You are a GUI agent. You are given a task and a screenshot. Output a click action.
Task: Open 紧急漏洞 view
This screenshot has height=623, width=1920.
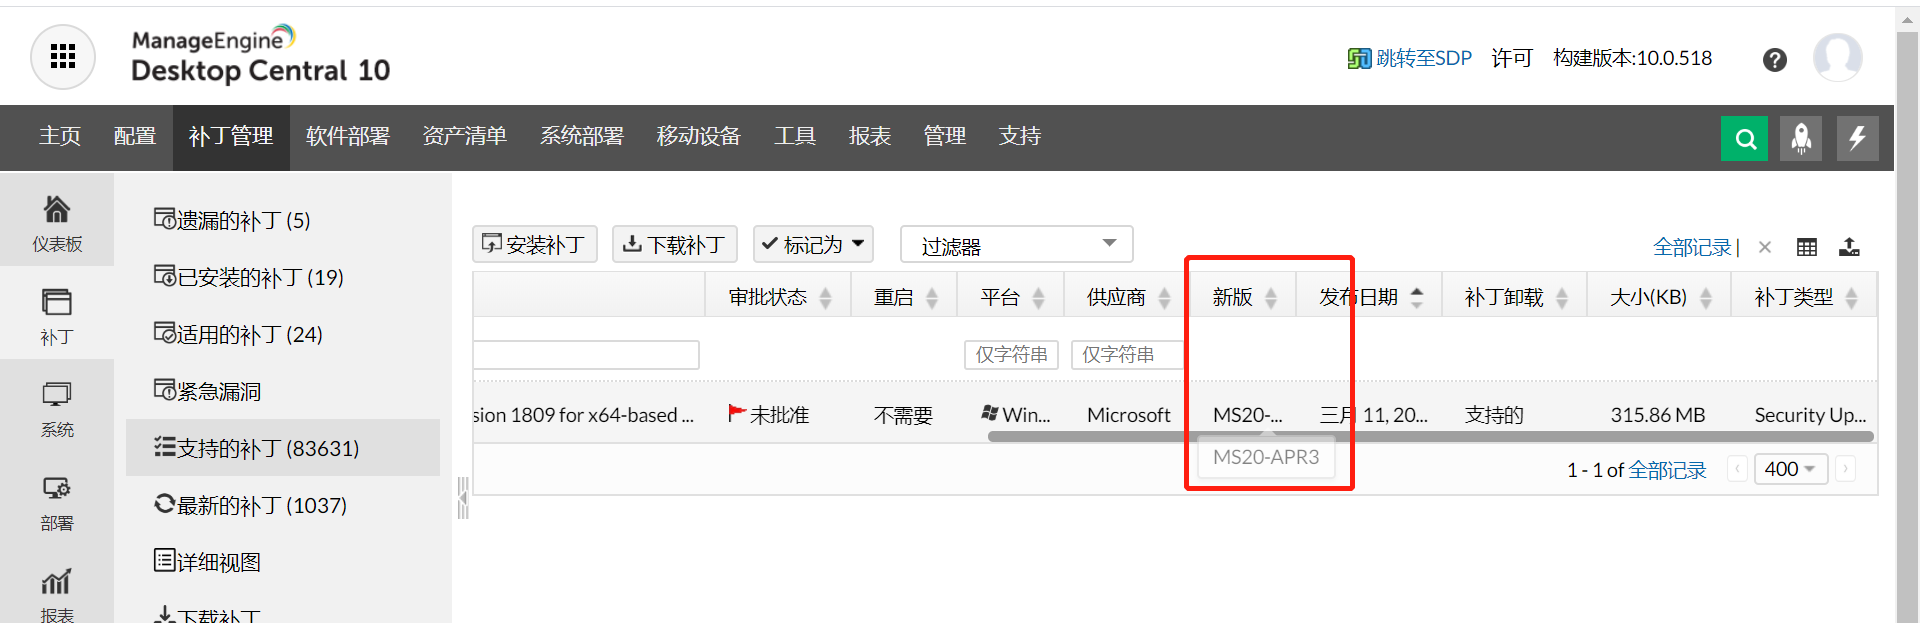[207, 391]
